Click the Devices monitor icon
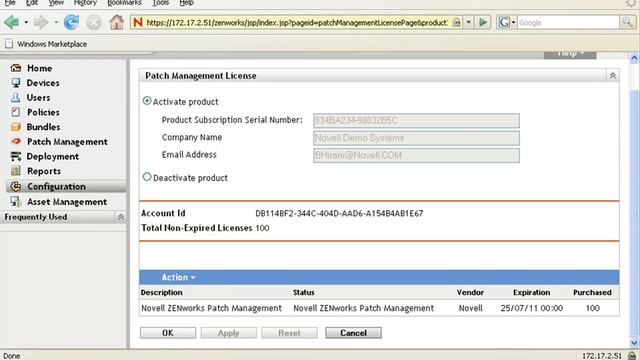Image resolution: width=640 pixels, height=360 pixels. pos(16,83)
